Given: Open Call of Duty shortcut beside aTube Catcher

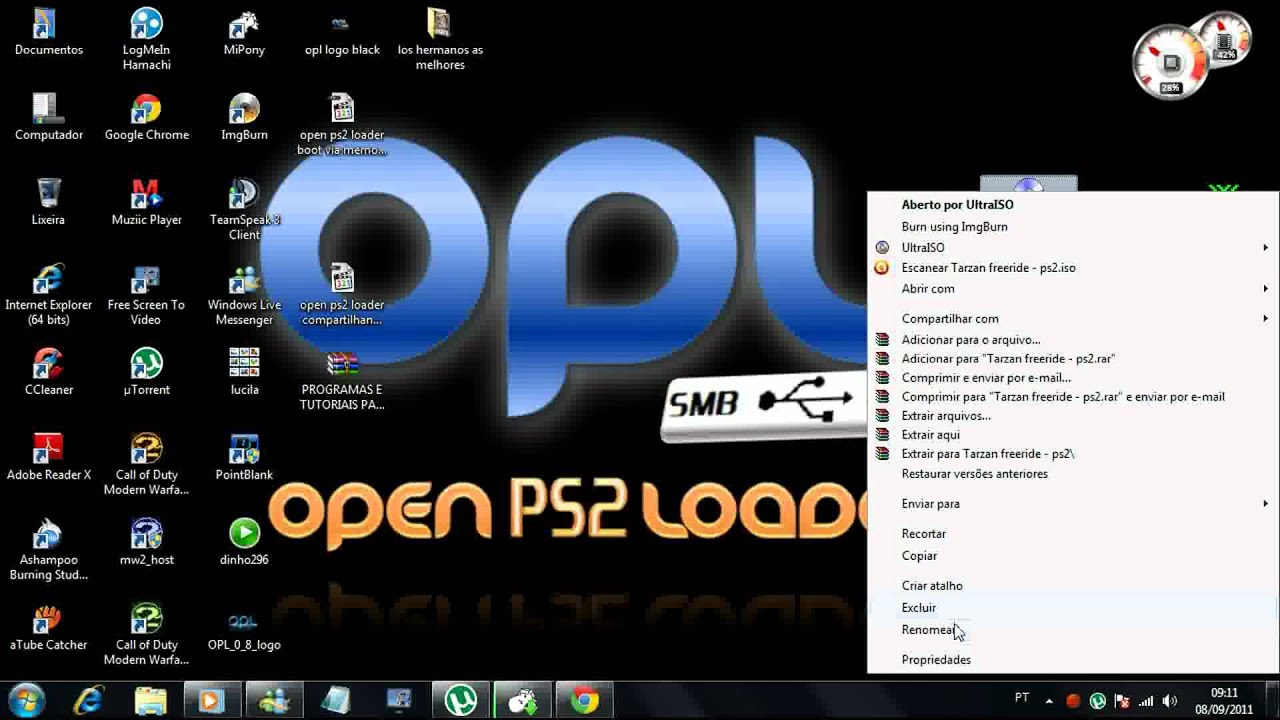Looking at the screenshot, I should 146,635.
